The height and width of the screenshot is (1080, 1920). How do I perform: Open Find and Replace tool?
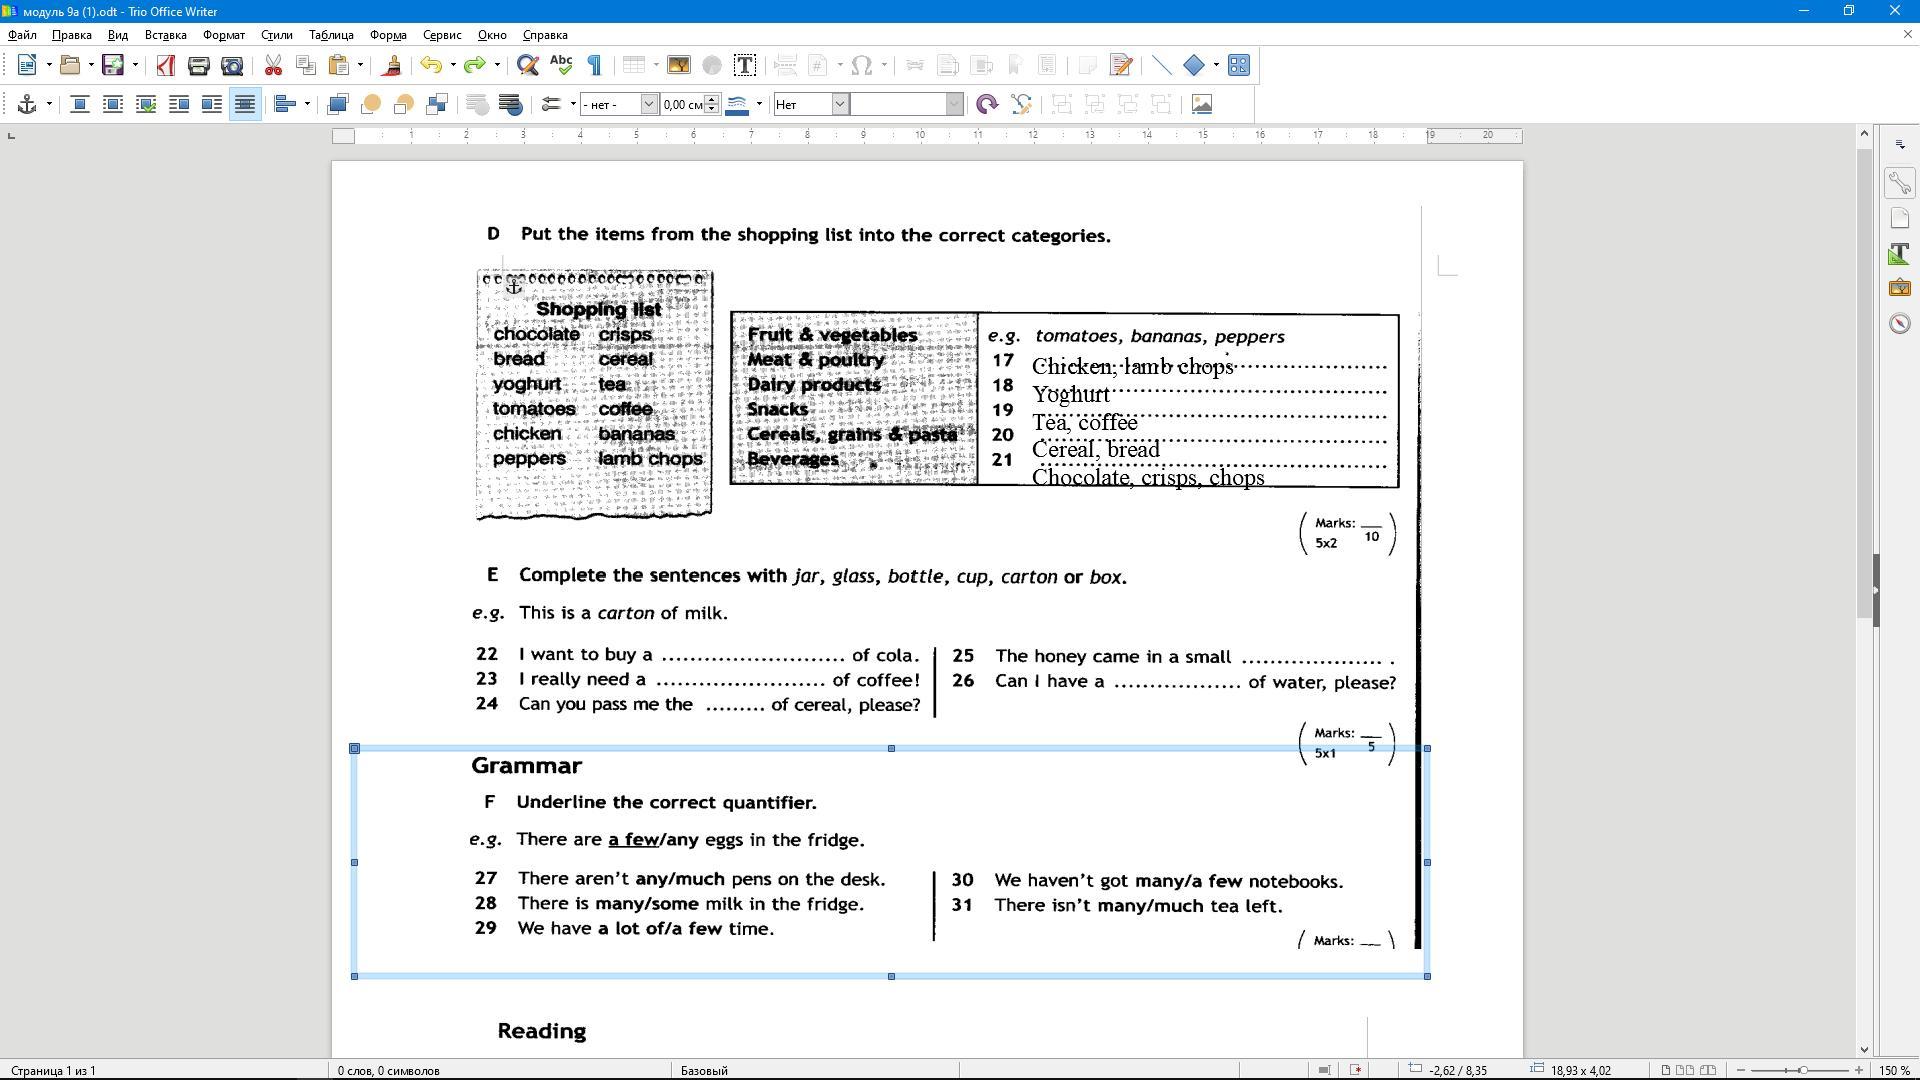tap(527, 66)
